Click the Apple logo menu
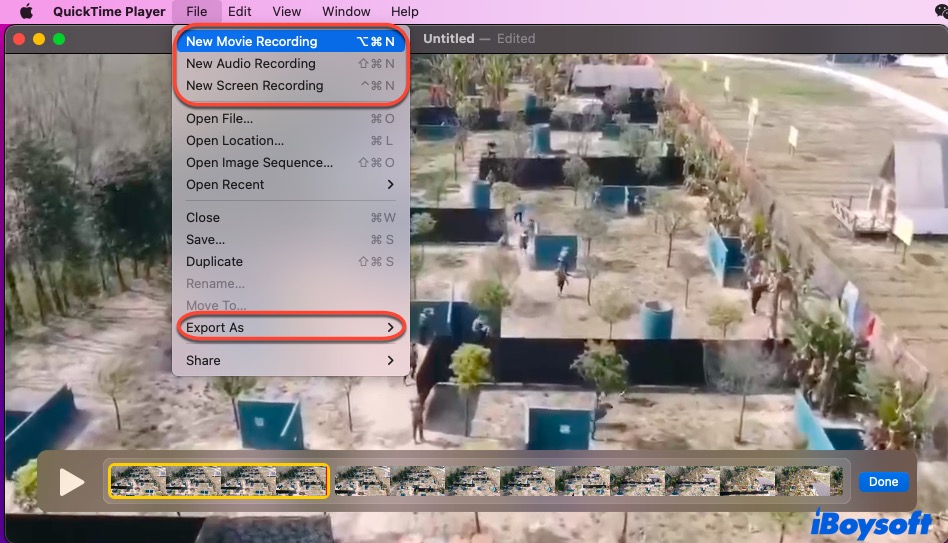 pyautogui.click(x=26, y=11)
